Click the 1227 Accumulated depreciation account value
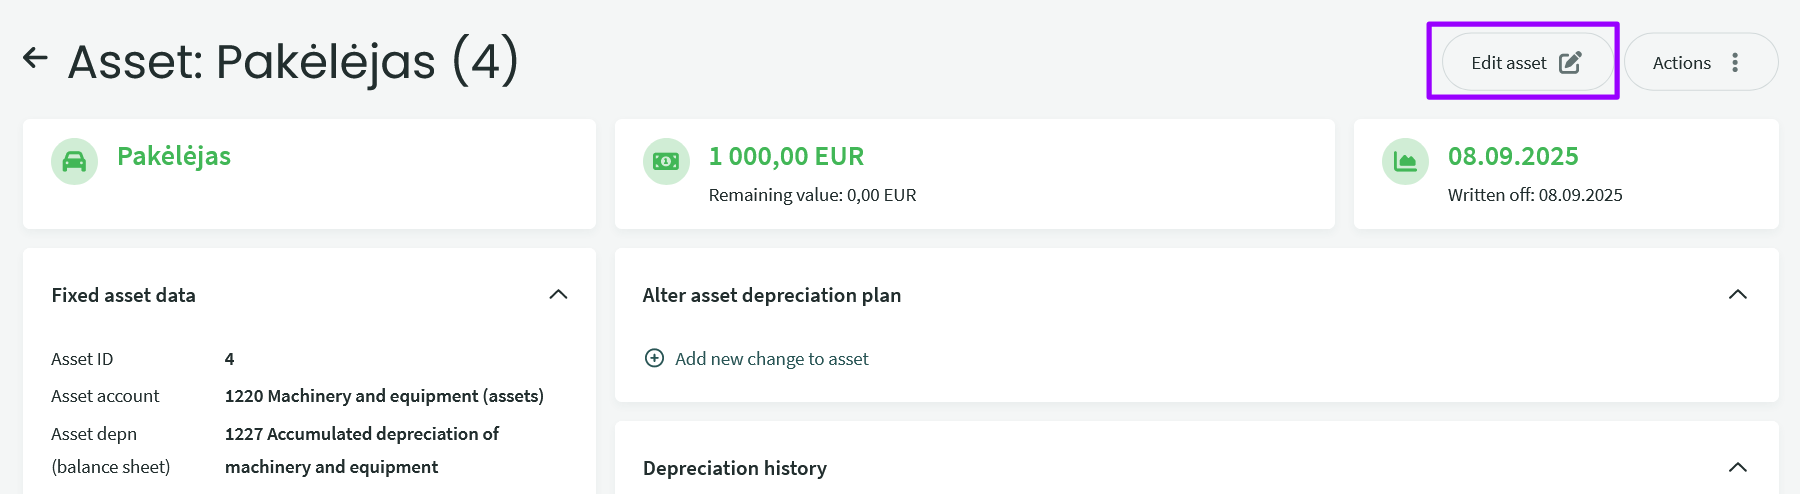 point(361,450)
